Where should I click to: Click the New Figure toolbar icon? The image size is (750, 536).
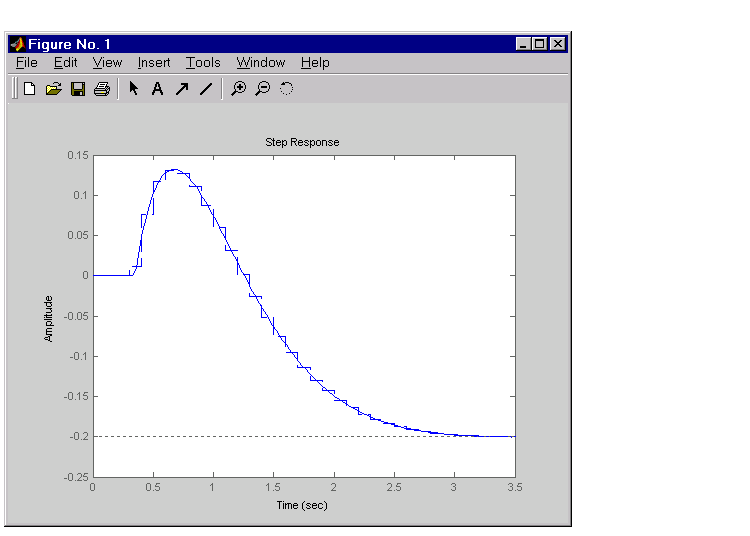point(29,89)
